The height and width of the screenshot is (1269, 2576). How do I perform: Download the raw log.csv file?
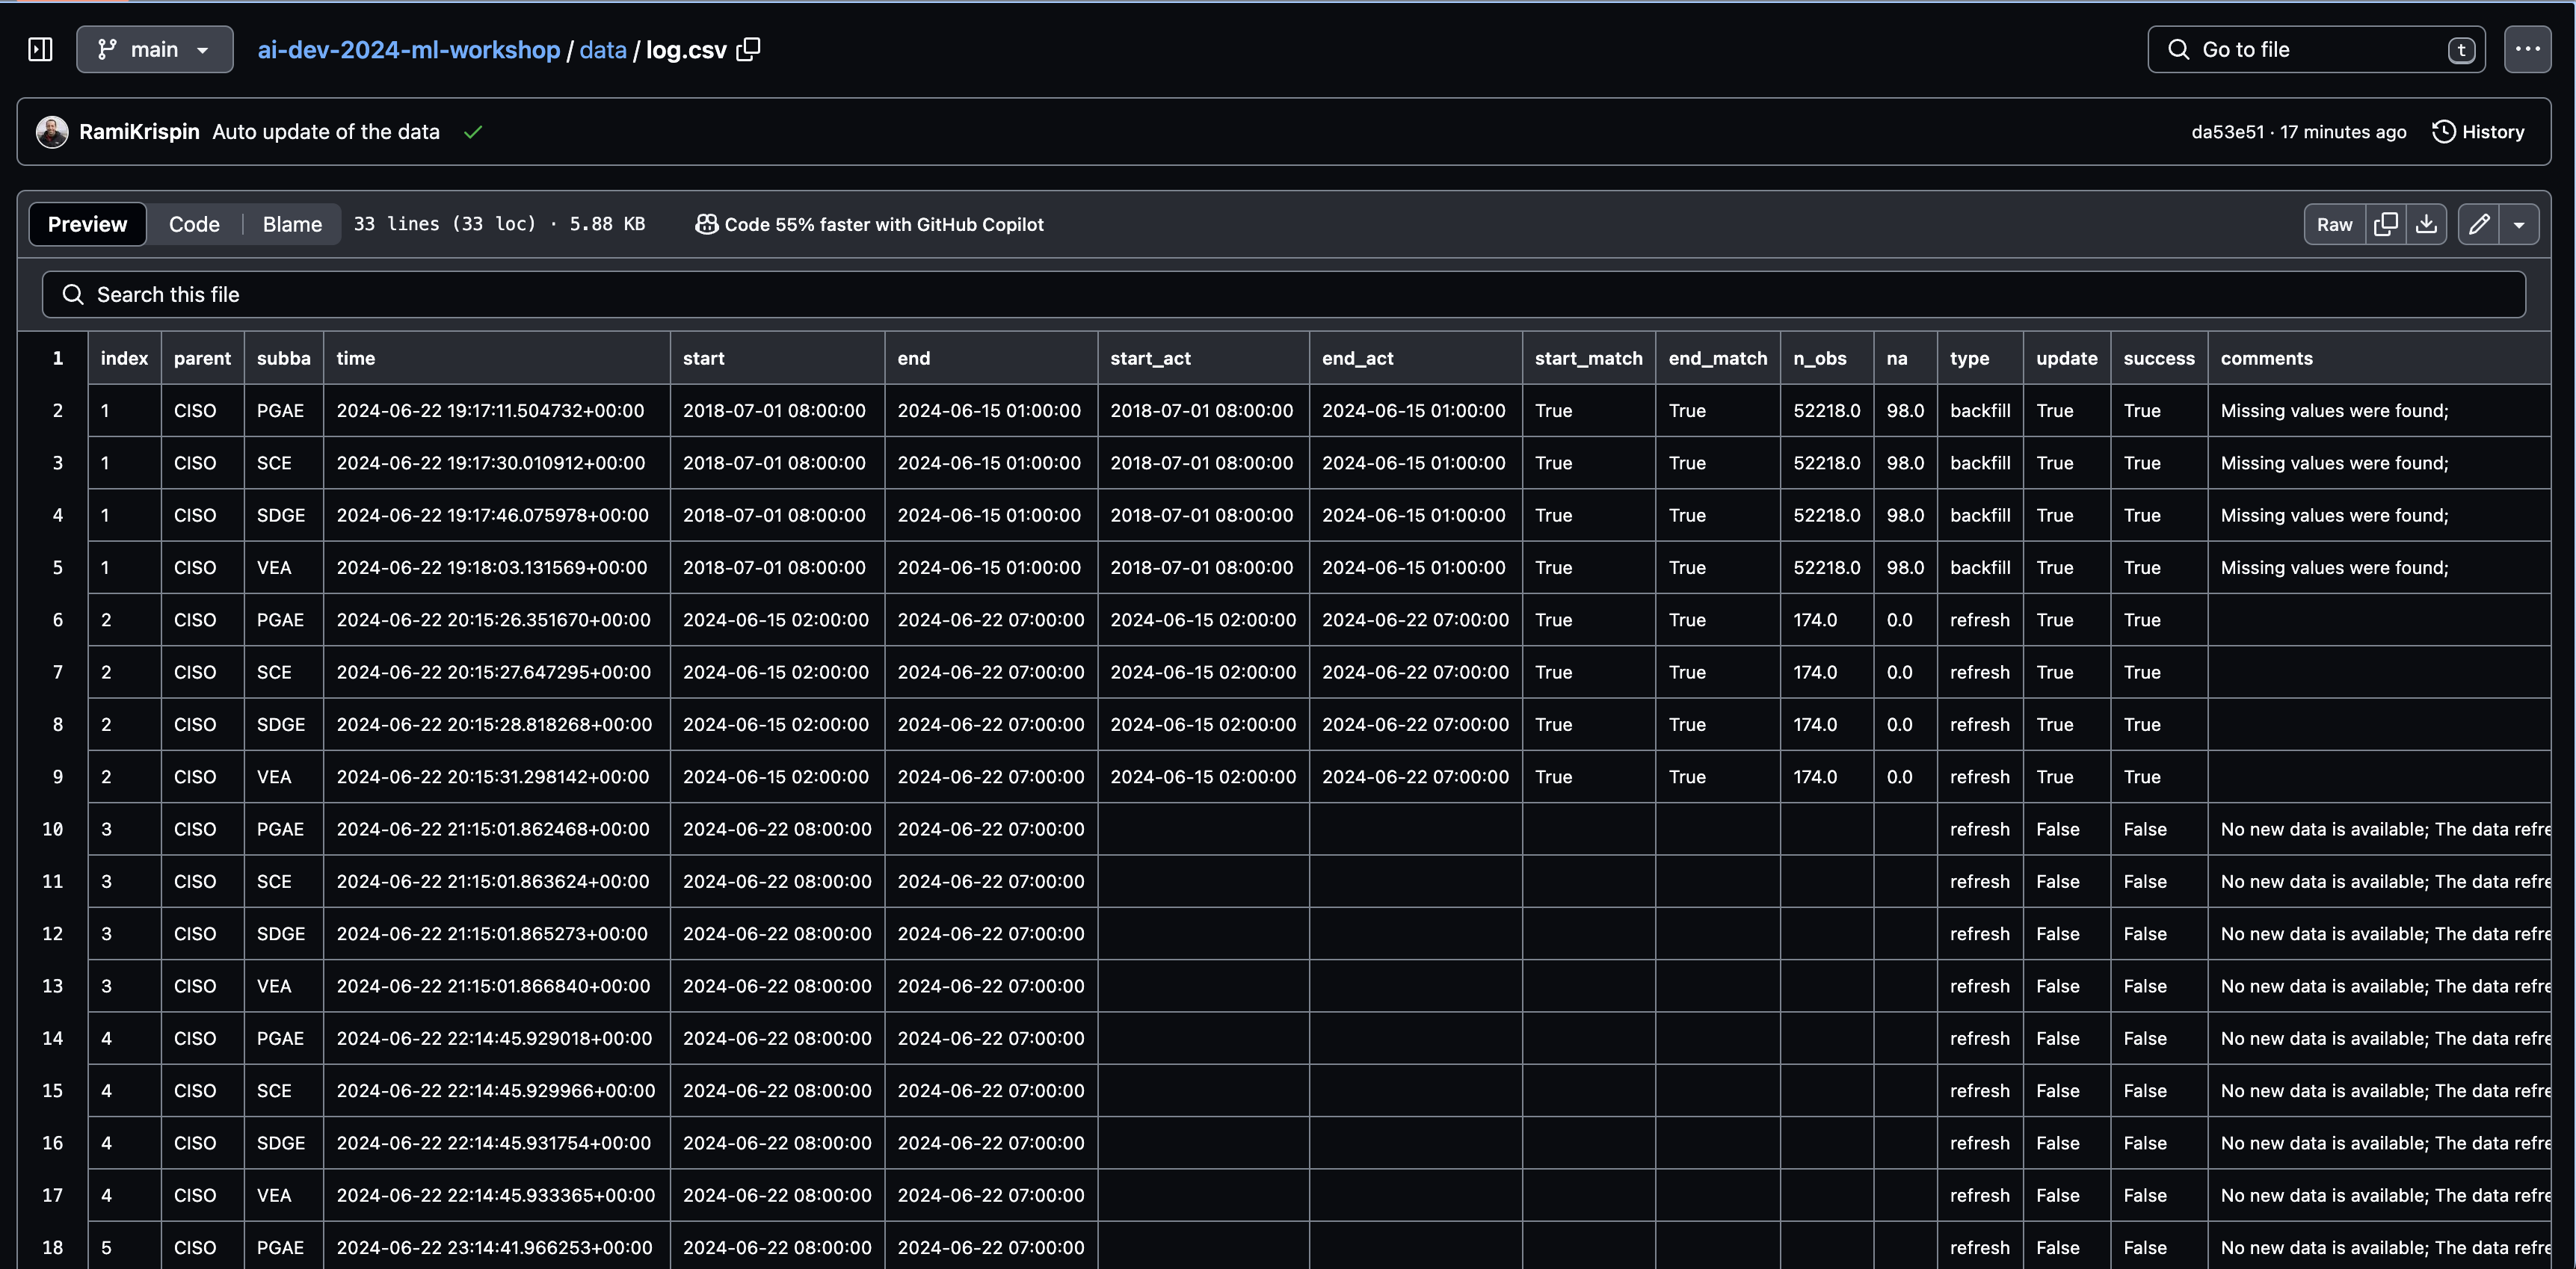tap(2426, 224)
